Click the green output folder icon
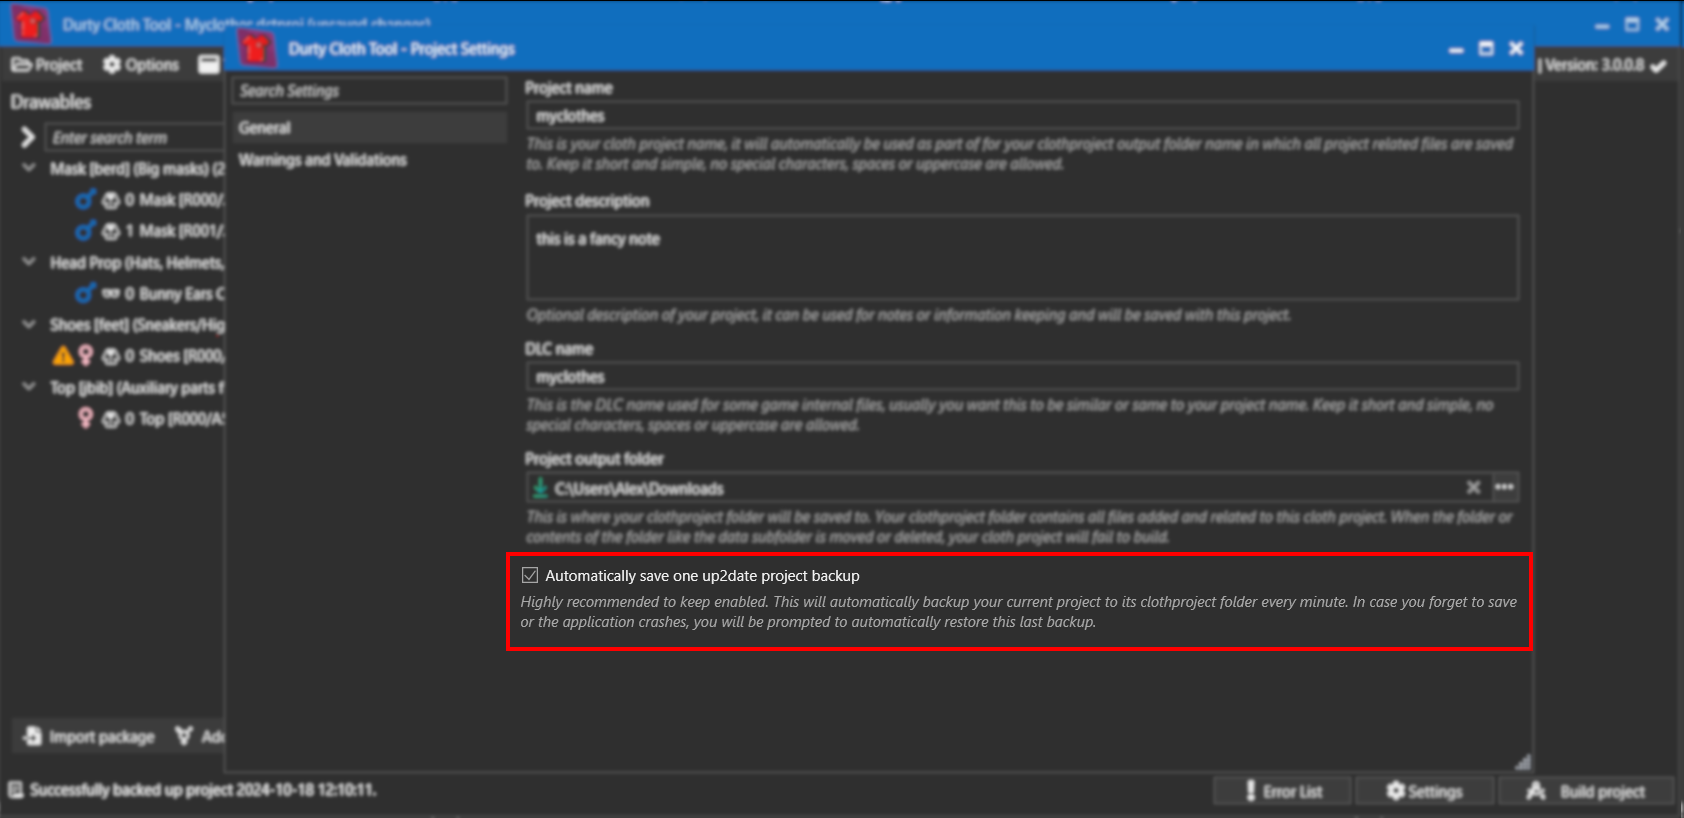 tap(540, 488)
